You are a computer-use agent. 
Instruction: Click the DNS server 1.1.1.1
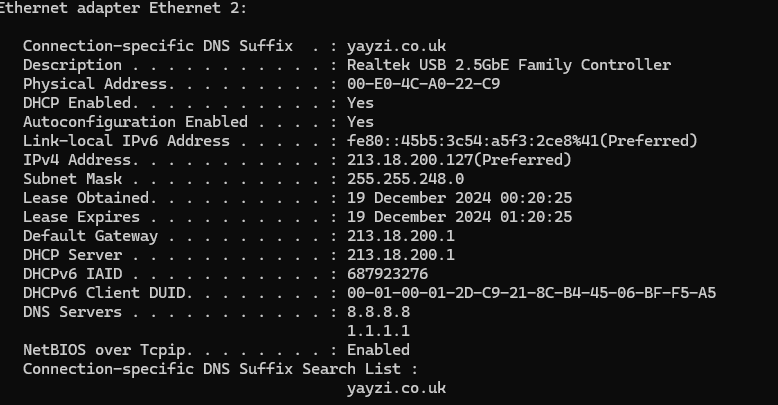tap(378, 331)
